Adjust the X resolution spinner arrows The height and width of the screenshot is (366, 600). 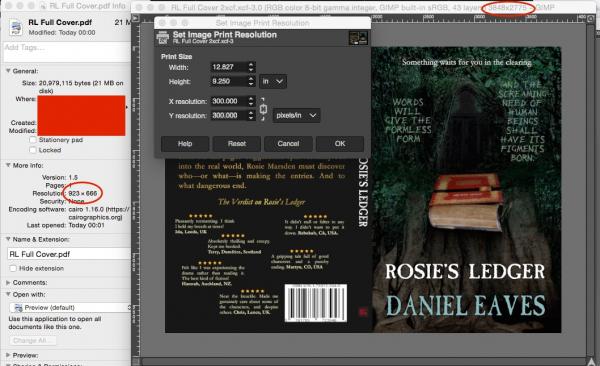(x=251, y=101)
